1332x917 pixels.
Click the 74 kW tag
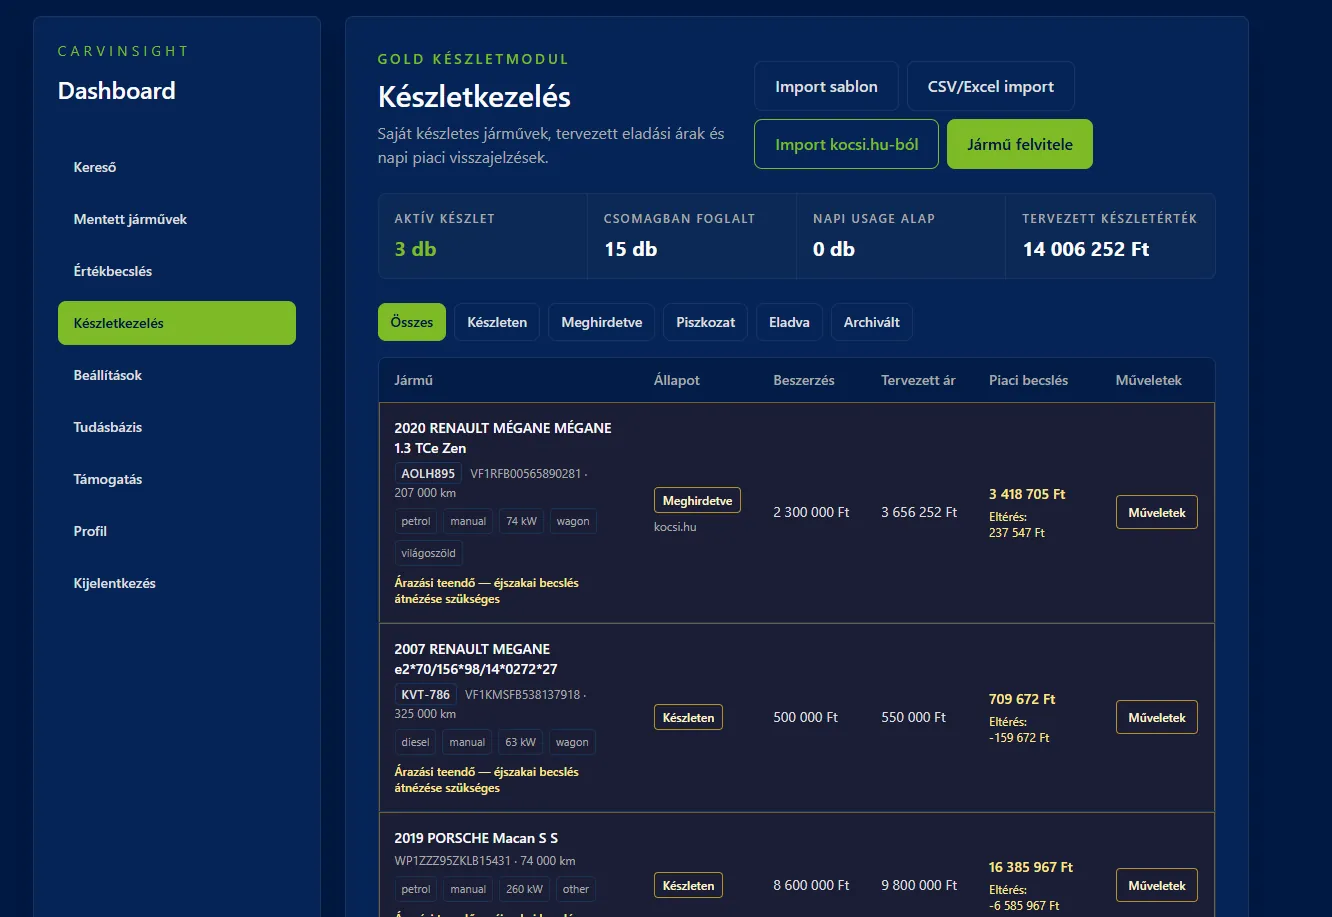click(521, 521)
